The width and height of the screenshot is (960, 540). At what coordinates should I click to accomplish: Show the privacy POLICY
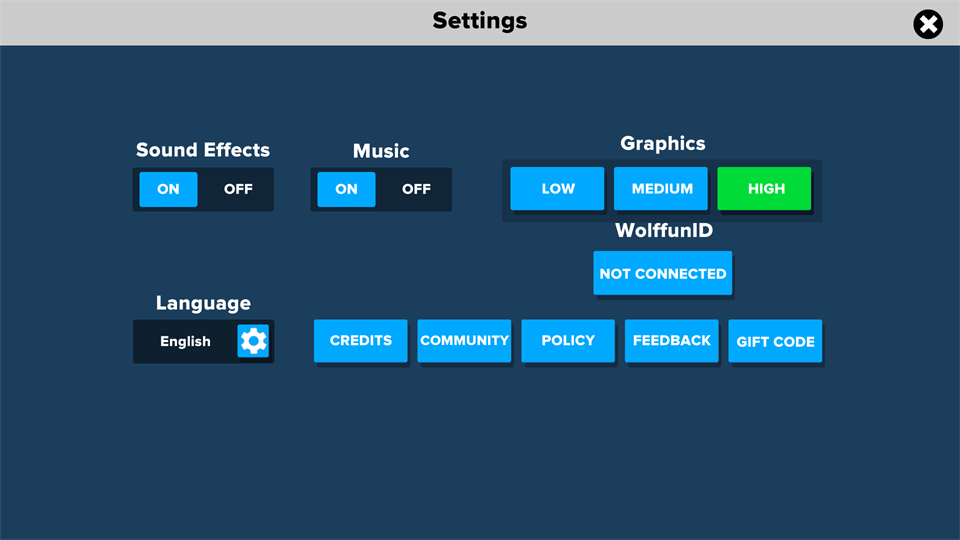pos(568,341)
